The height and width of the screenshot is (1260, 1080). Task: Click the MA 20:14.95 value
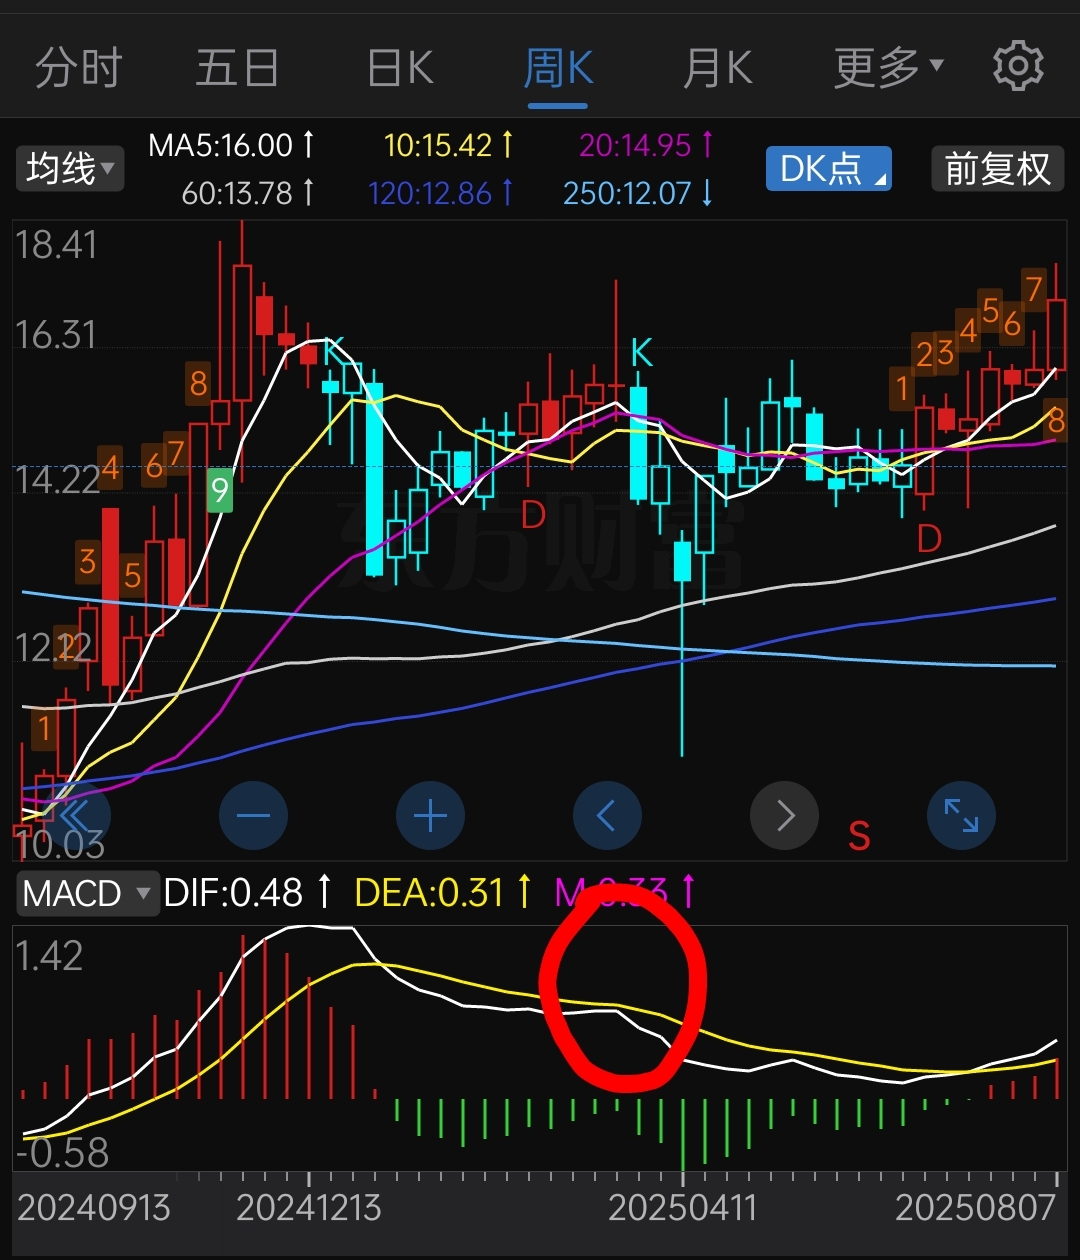[646, 145]
